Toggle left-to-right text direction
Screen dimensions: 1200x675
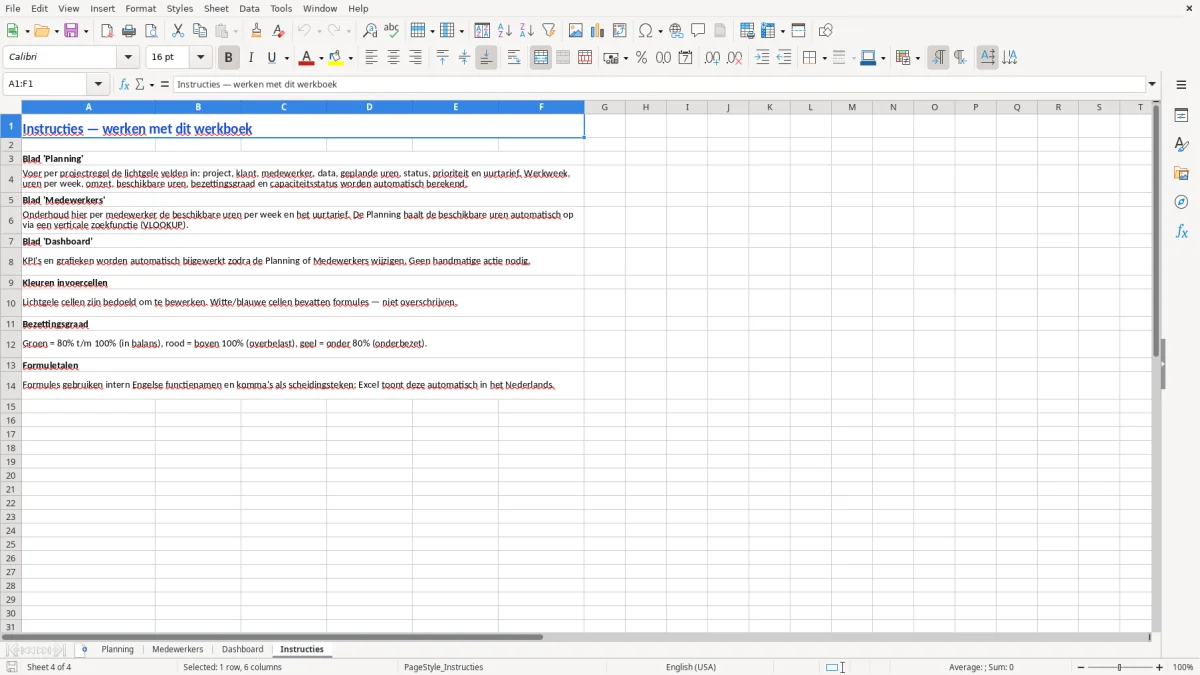tap(938, 58)
